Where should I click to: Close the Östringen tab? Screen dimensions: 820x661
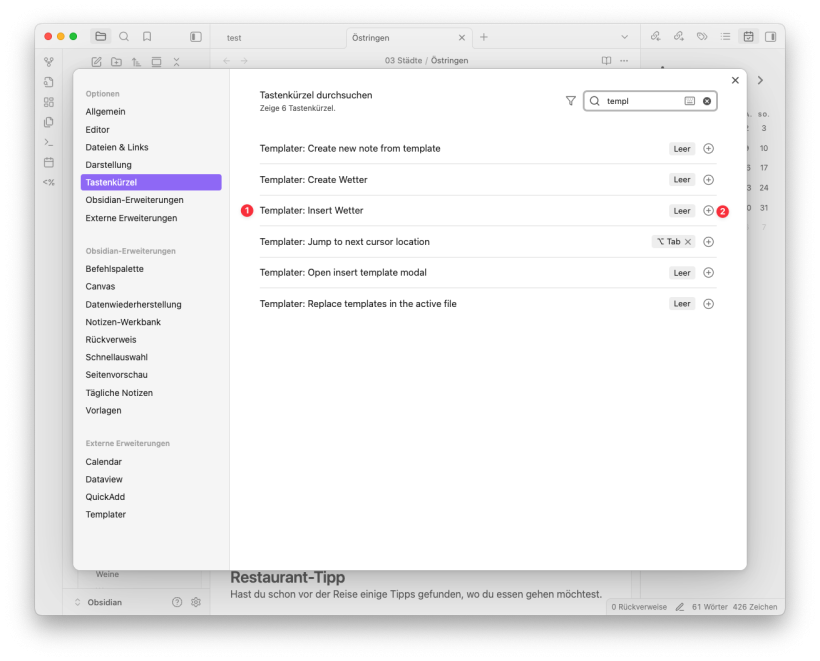[x=462, y=38]
